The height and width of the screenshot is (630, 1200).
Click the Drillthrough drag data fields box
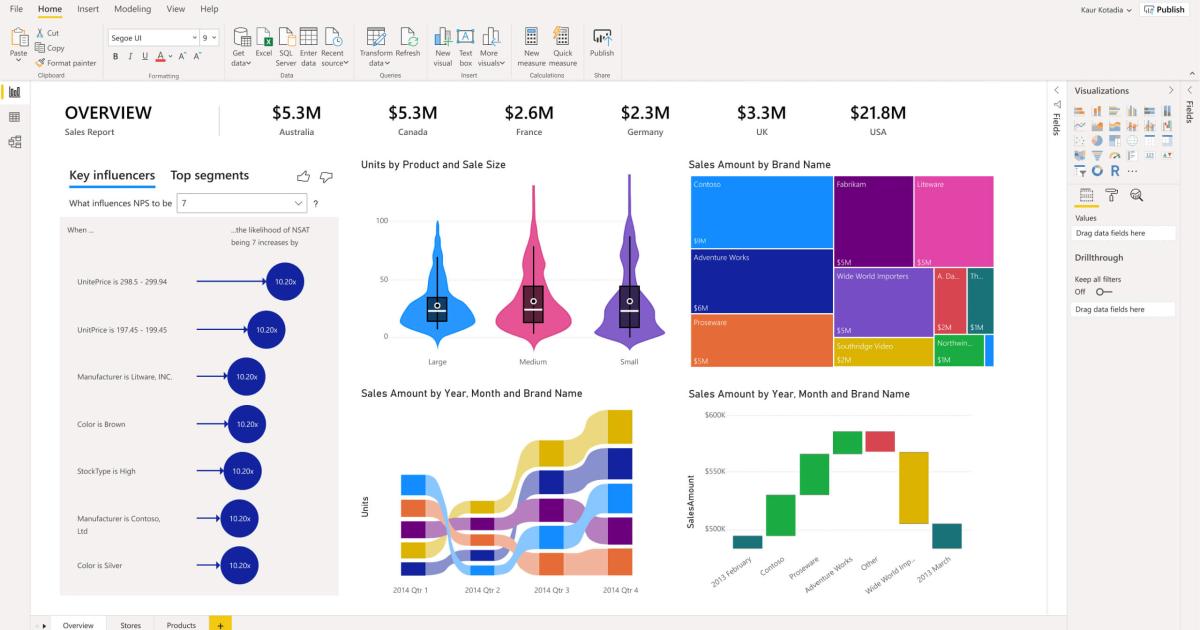click(x=1125, y=310)
